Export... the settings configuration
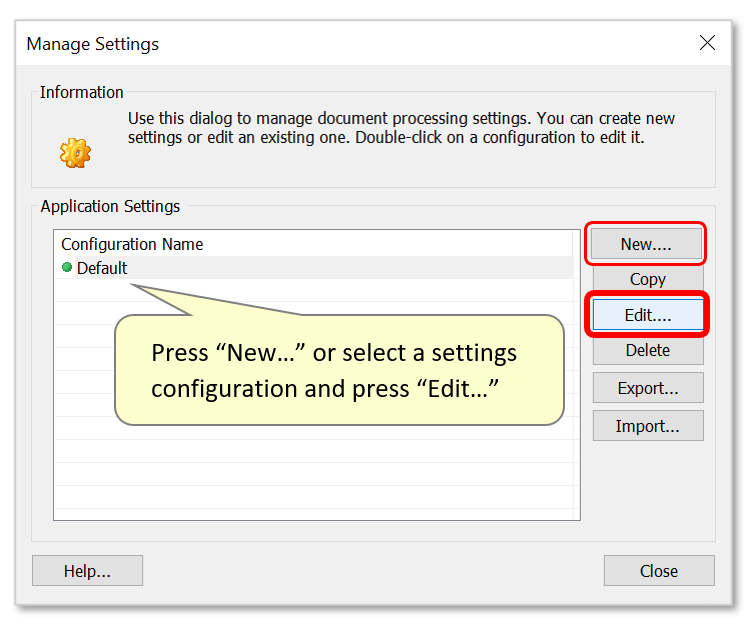Viewport: 754px width, 628px height. point(648,388)
